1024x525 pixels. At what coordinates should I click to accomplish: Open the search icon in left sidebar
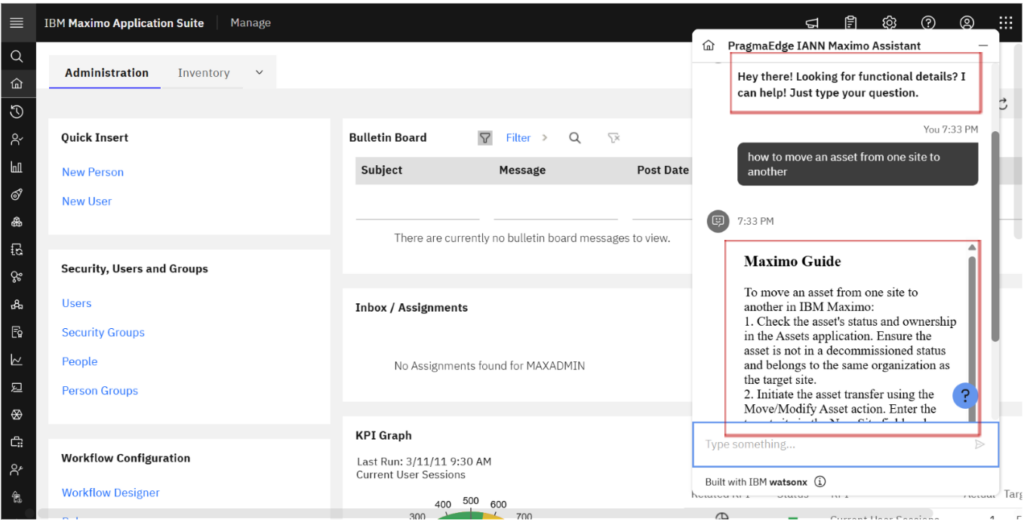(x=17, y=56)
